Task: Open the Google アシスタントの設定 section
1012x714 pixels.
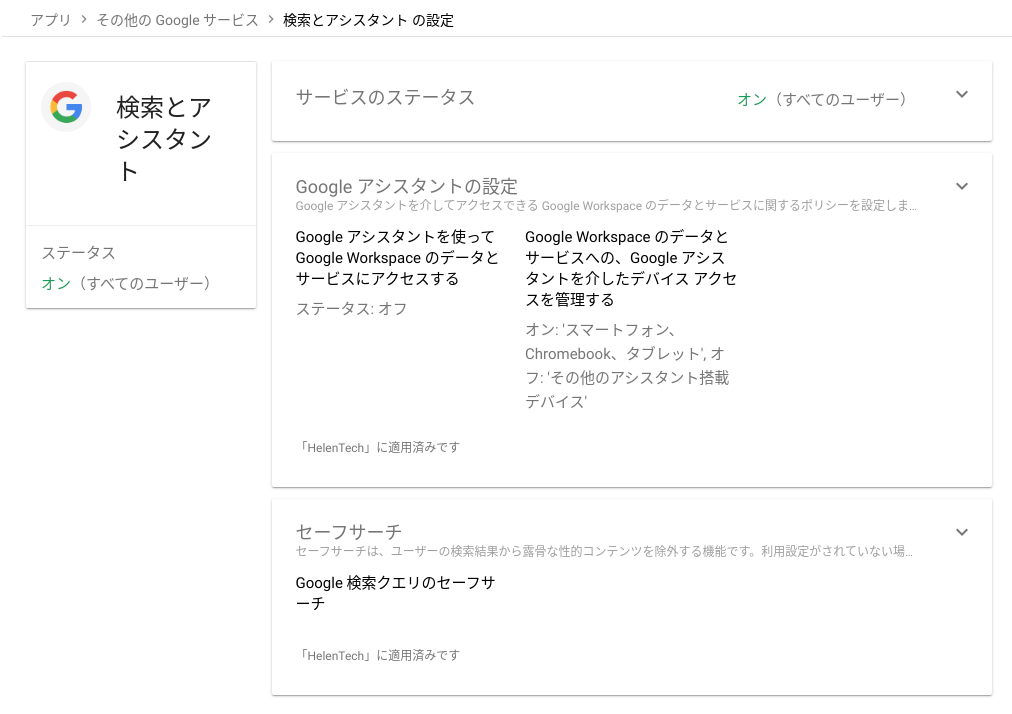Action: pos(406,186)
